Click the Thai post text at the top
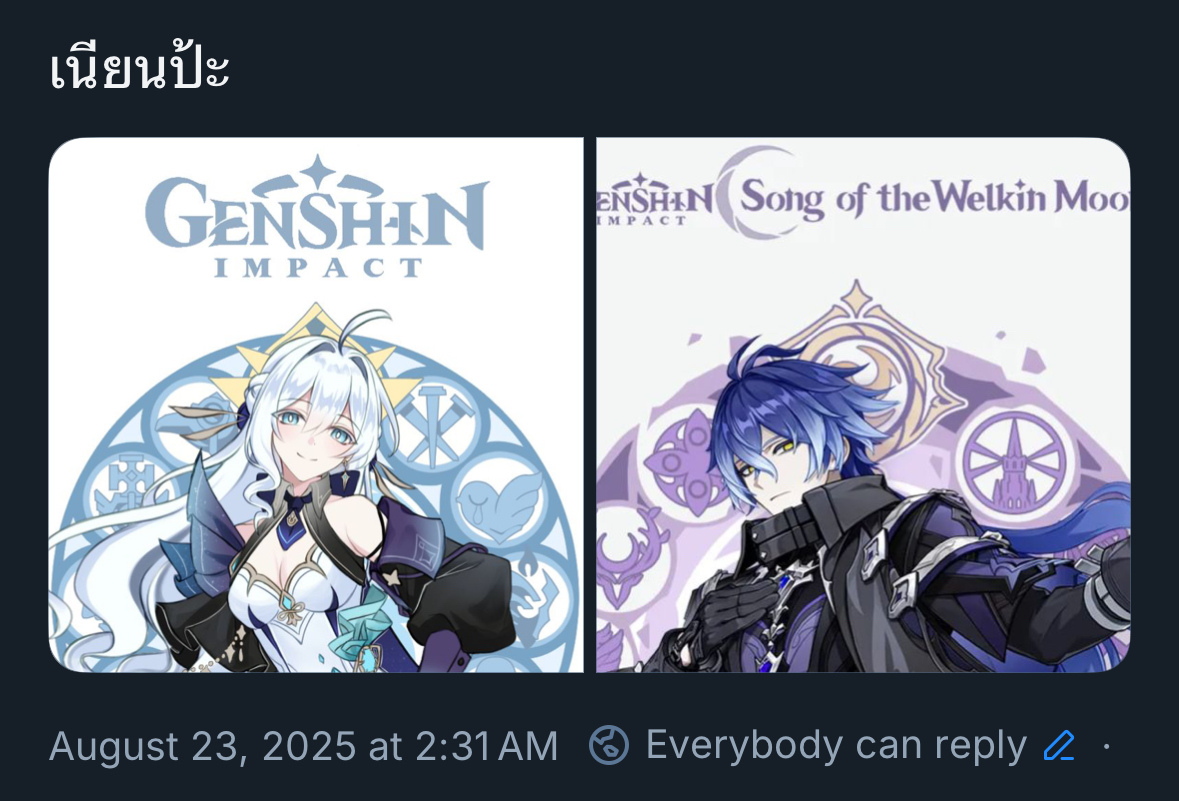 tap(139, 68)
